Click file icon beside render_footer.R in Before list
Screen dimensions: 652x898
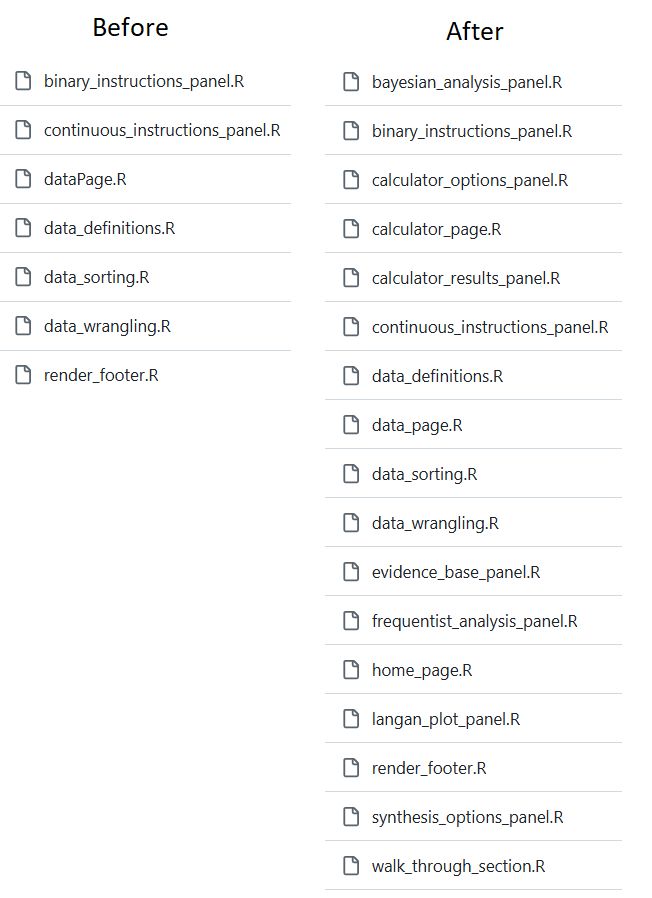click(x=23, y=375)
